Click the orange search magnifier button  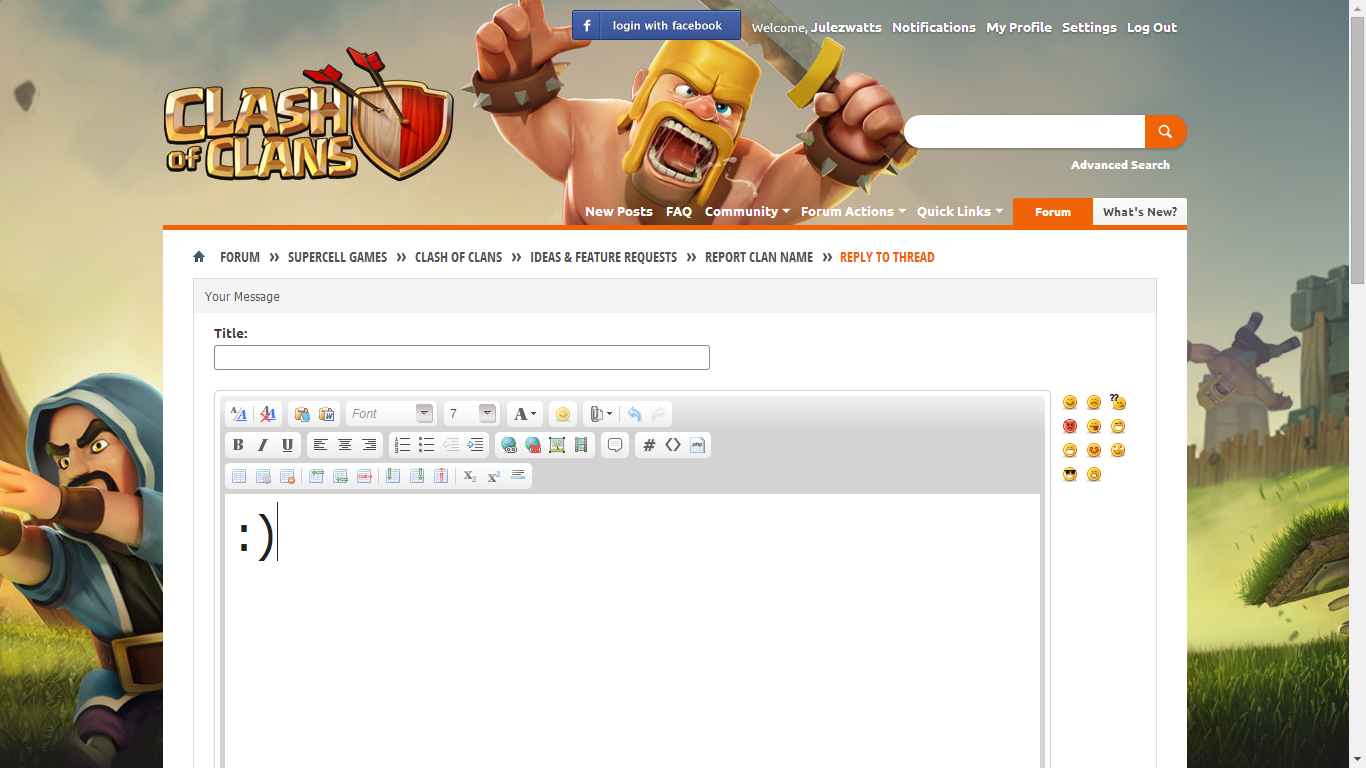(1165, 131)
